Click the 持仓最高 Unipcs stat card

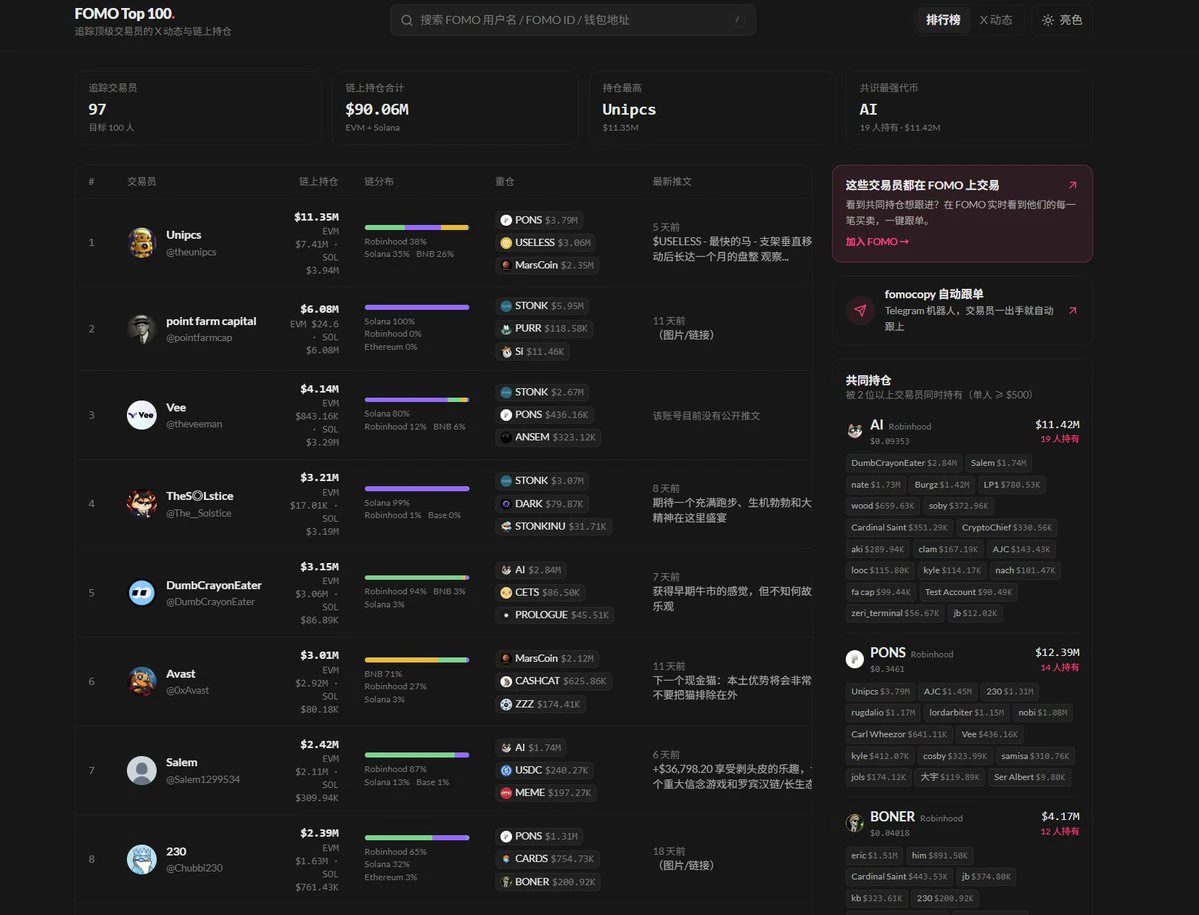tap(711, 108)
